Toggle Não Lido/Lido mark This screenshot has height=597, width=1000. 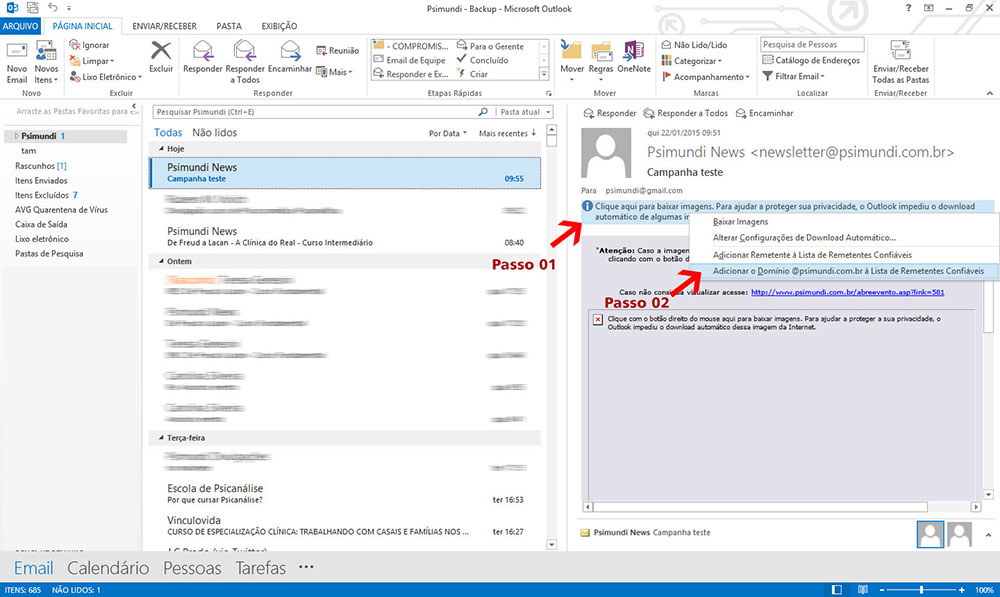(694, 45)
